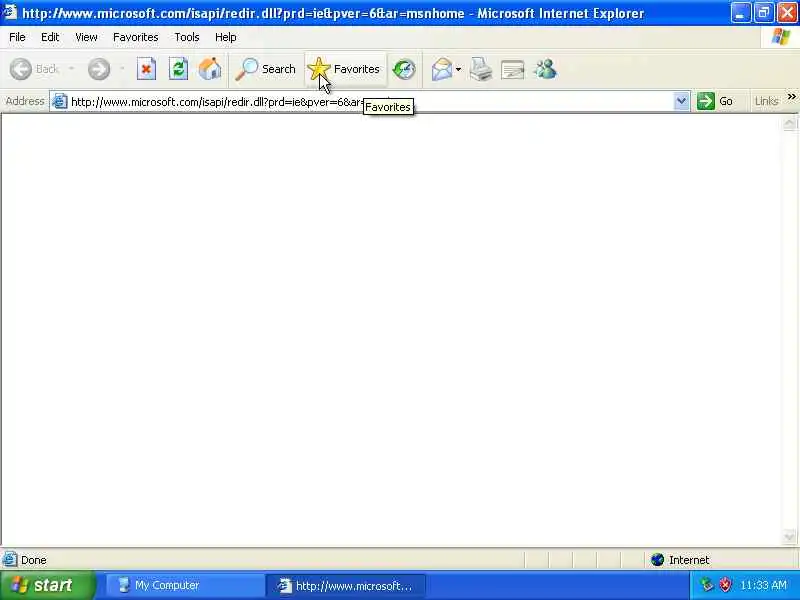Minimize the Internet Explorer window

740,12
